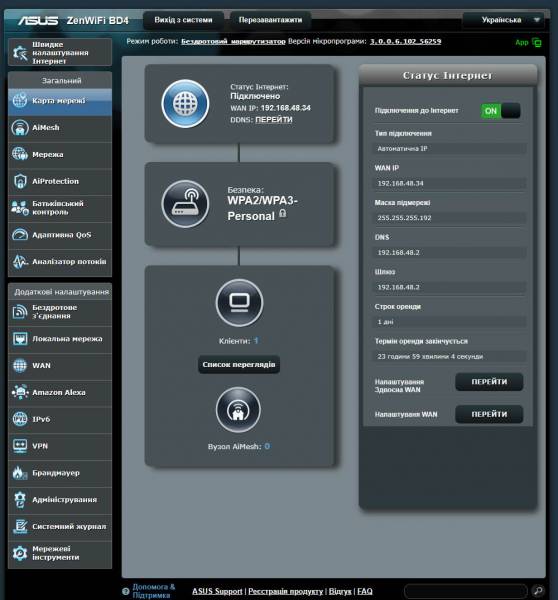Image resolution: width=558 pixels, height=600 pixels.
Task: Follow the DDNS ПЕРЕЙТИ link
Action: (274, 120)
